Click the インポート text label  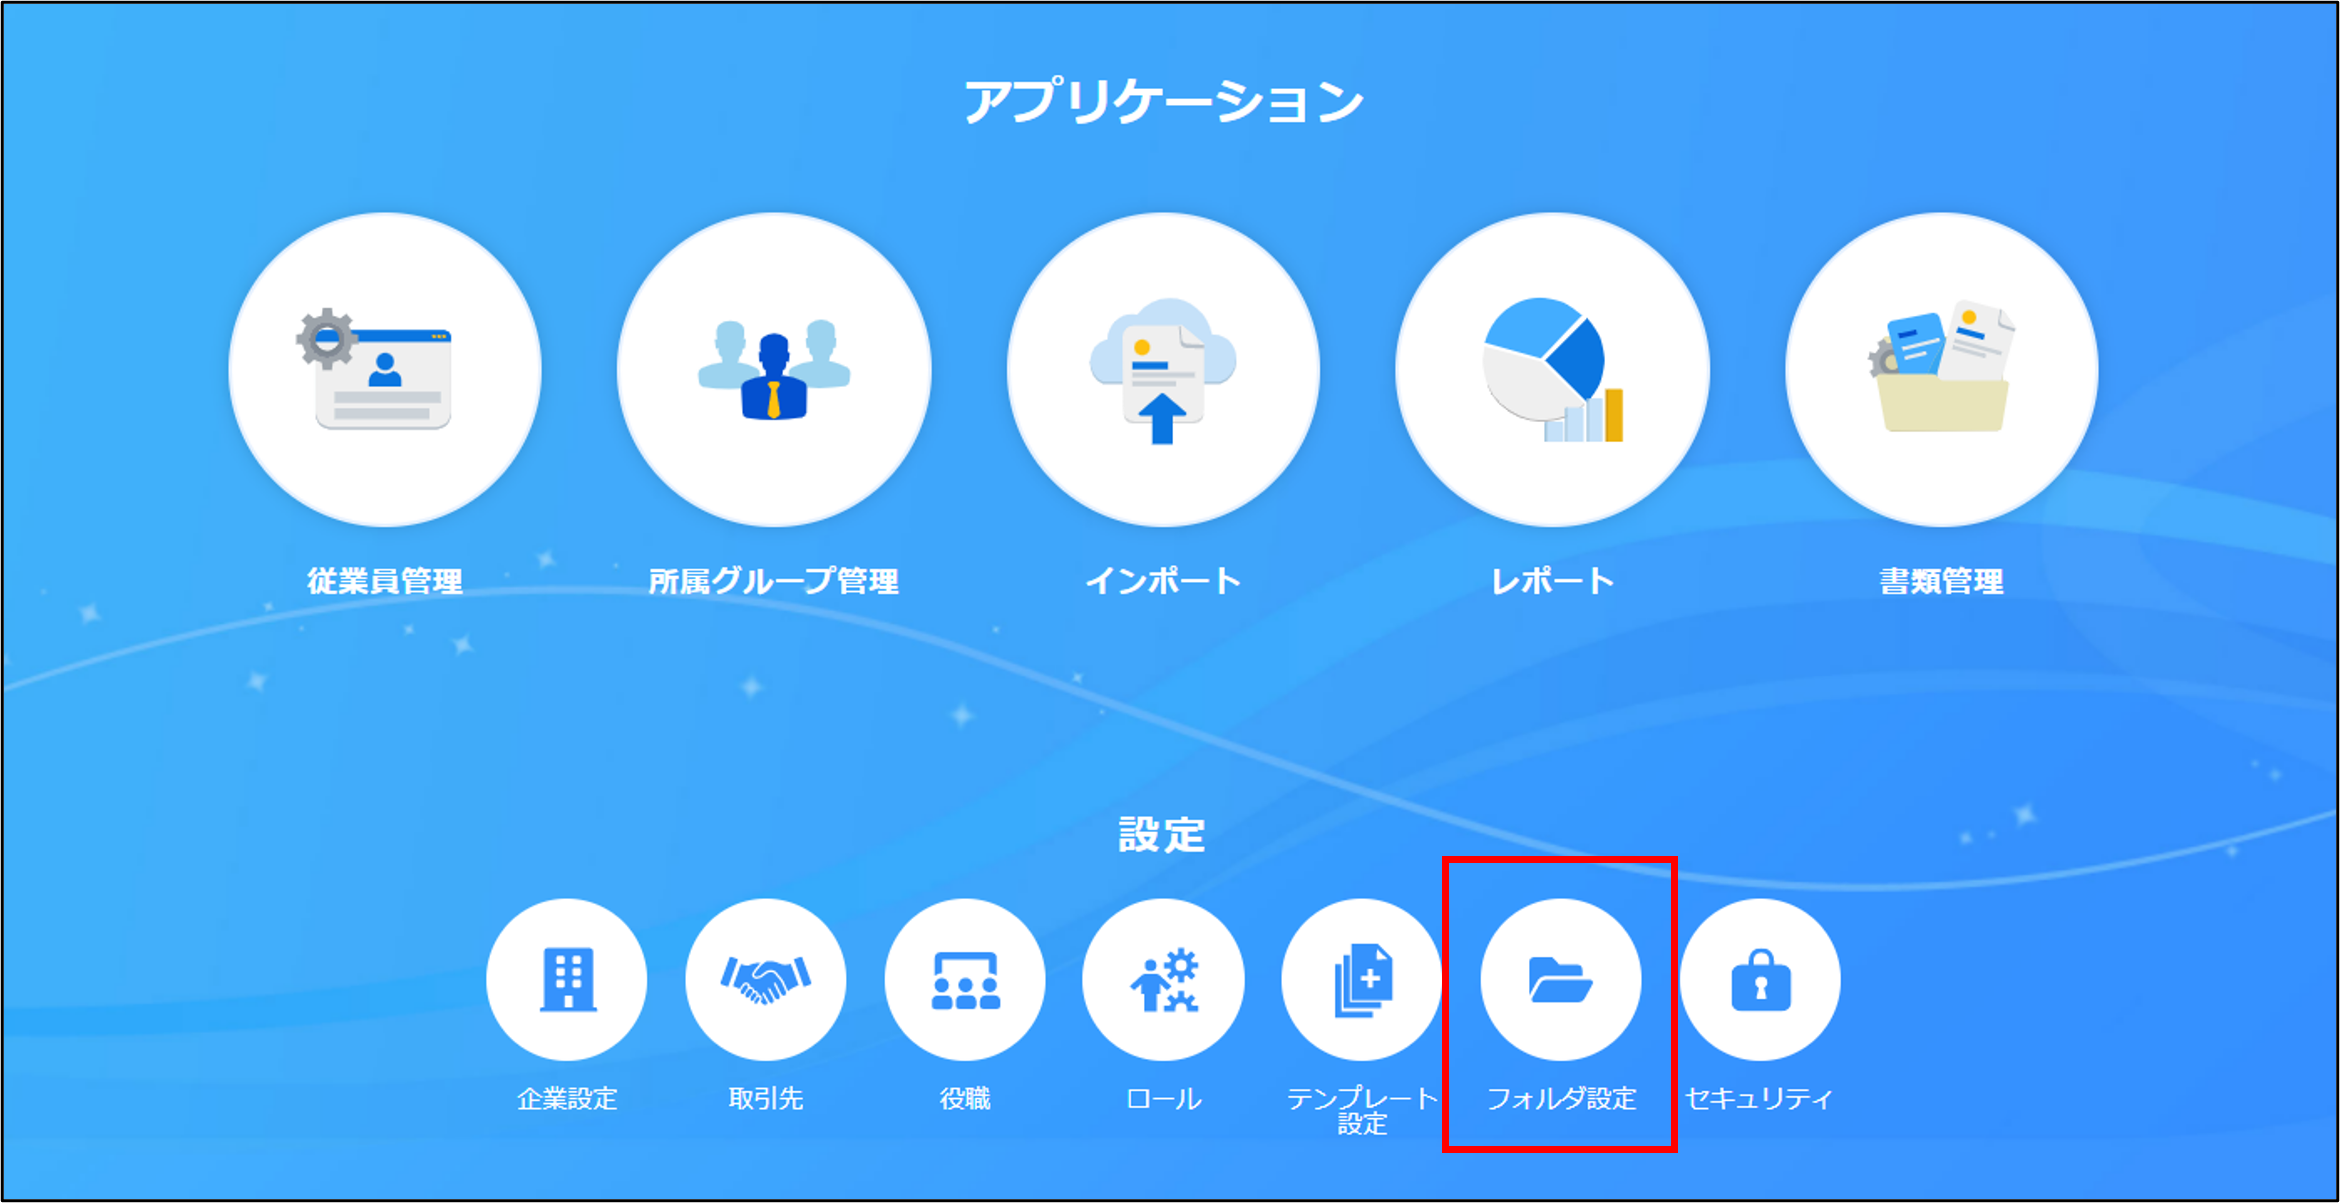click(1163, 581)
